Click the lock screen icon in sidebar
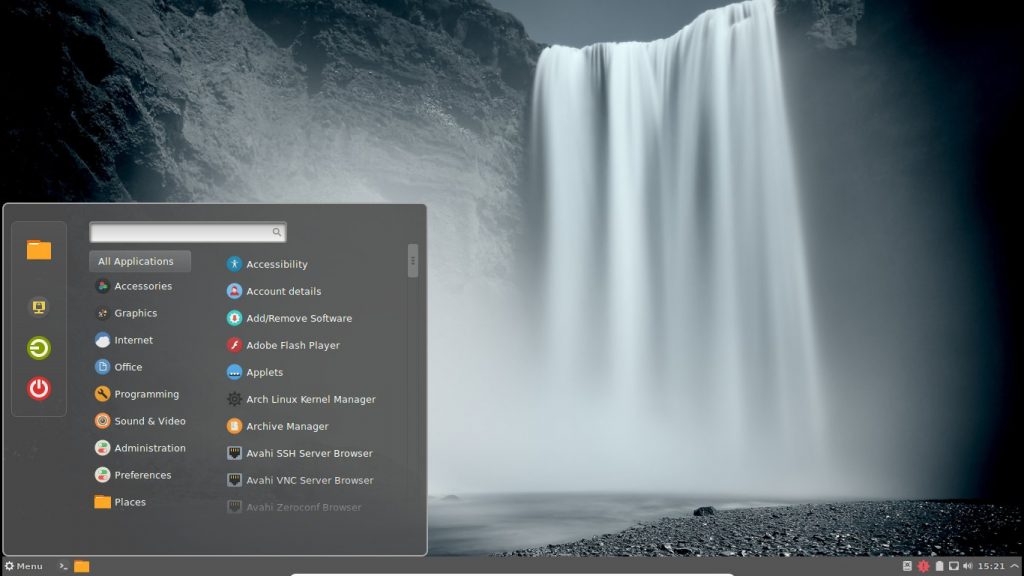This screenshot has height=576, width=1024. pos(39,307)
